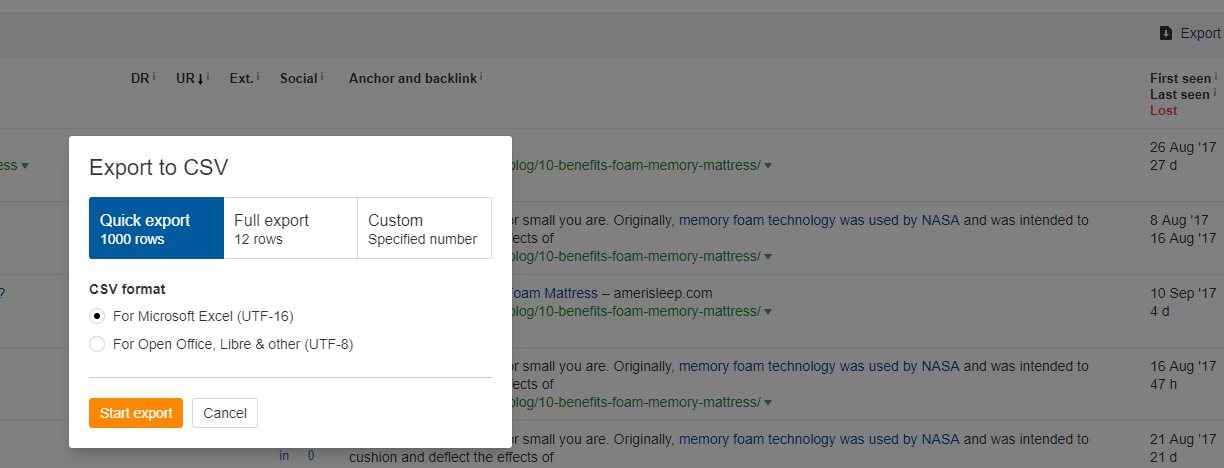Screen dimensions: 1224x468
Task: Switch to Full export 12 rows tab
Action: (290, 228)
